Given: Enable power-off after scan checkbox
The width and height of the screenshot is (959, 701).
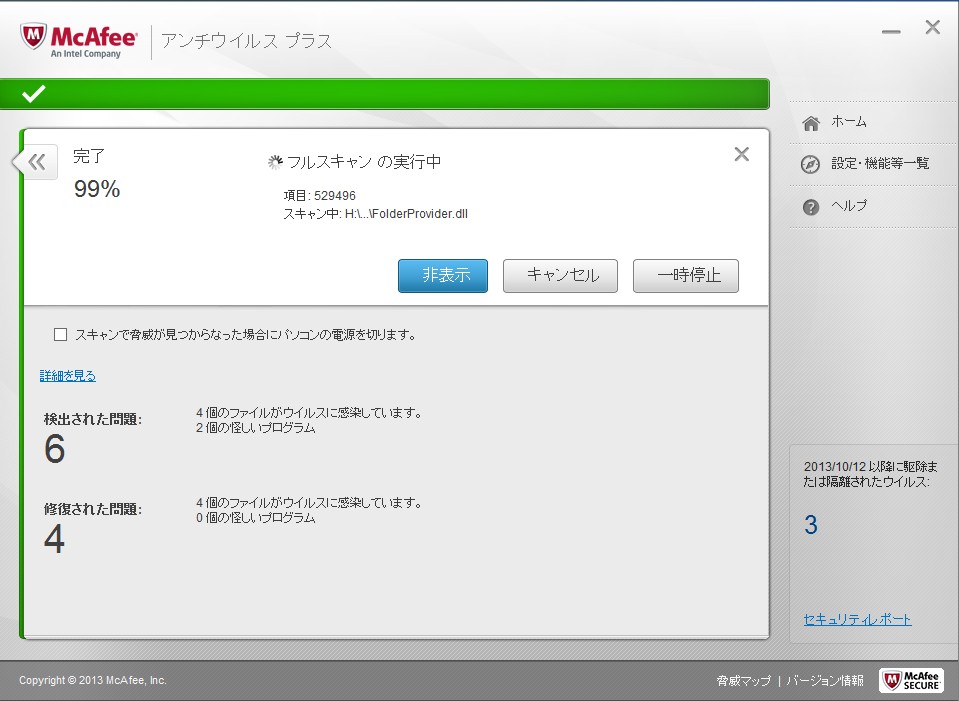Looking at the screenshot, I should pyautogui.click(x=60, y=335).
